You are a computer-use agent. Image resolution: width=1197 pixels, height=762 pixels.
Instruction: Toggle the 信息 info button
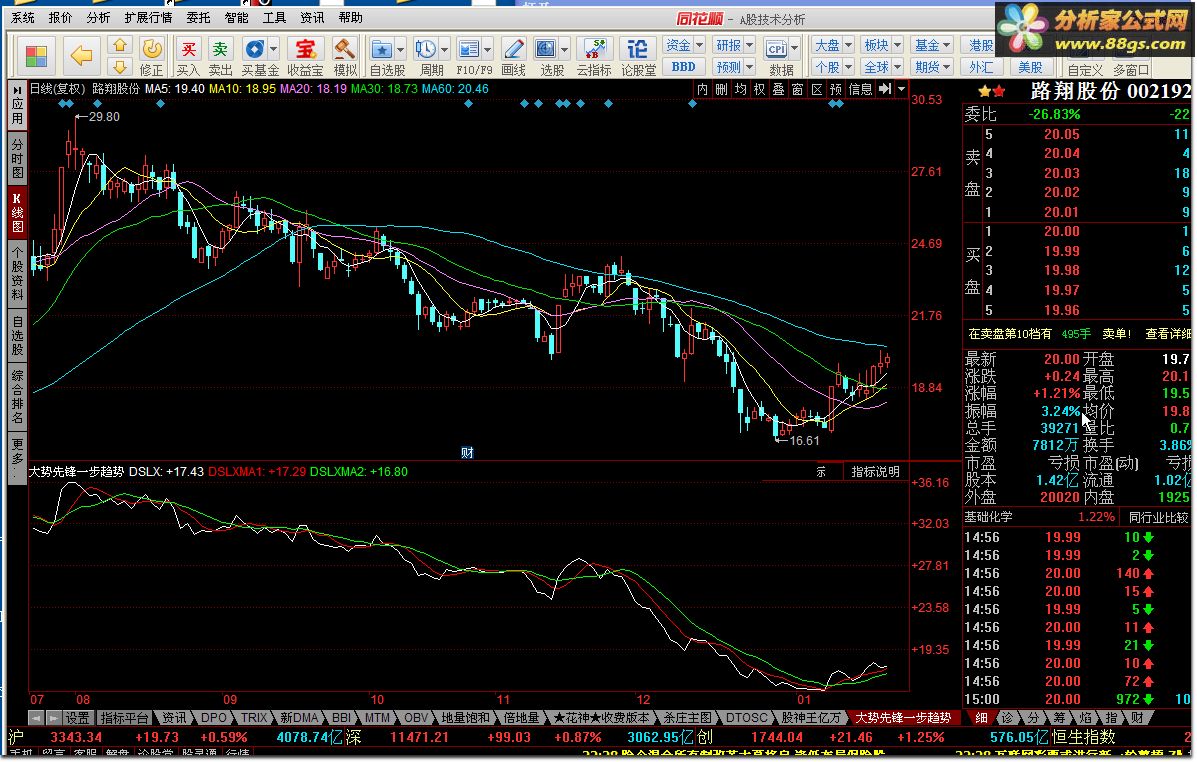pyautogui.click(x=860, y=90)
